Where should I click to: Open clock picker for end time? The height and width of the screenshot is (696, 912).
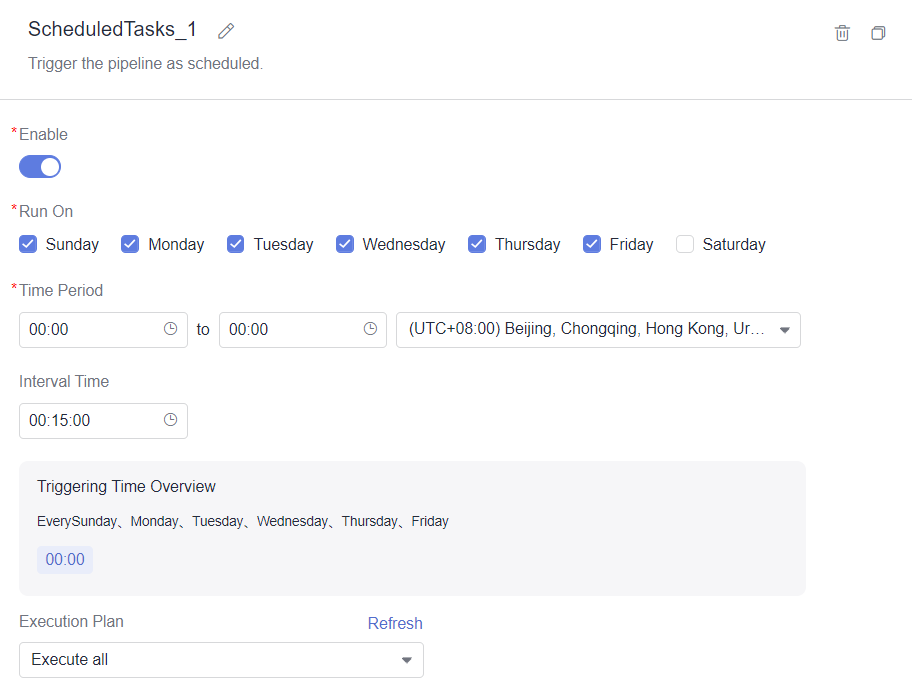coord(370,329)
